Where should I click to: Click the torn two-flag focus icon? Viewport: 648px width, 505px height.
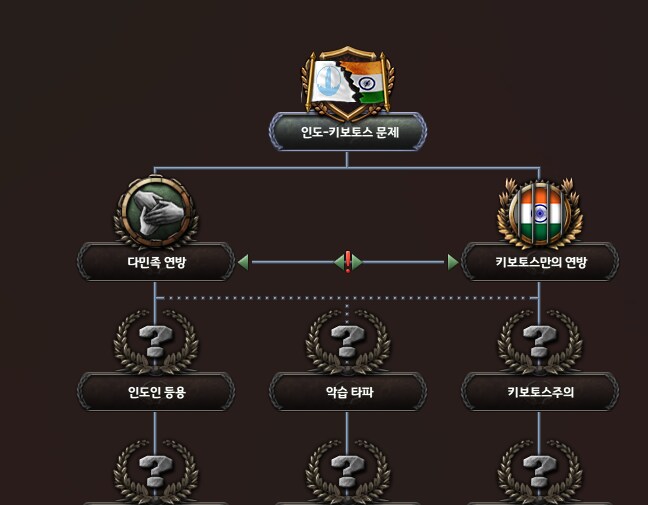click(348, 84)
